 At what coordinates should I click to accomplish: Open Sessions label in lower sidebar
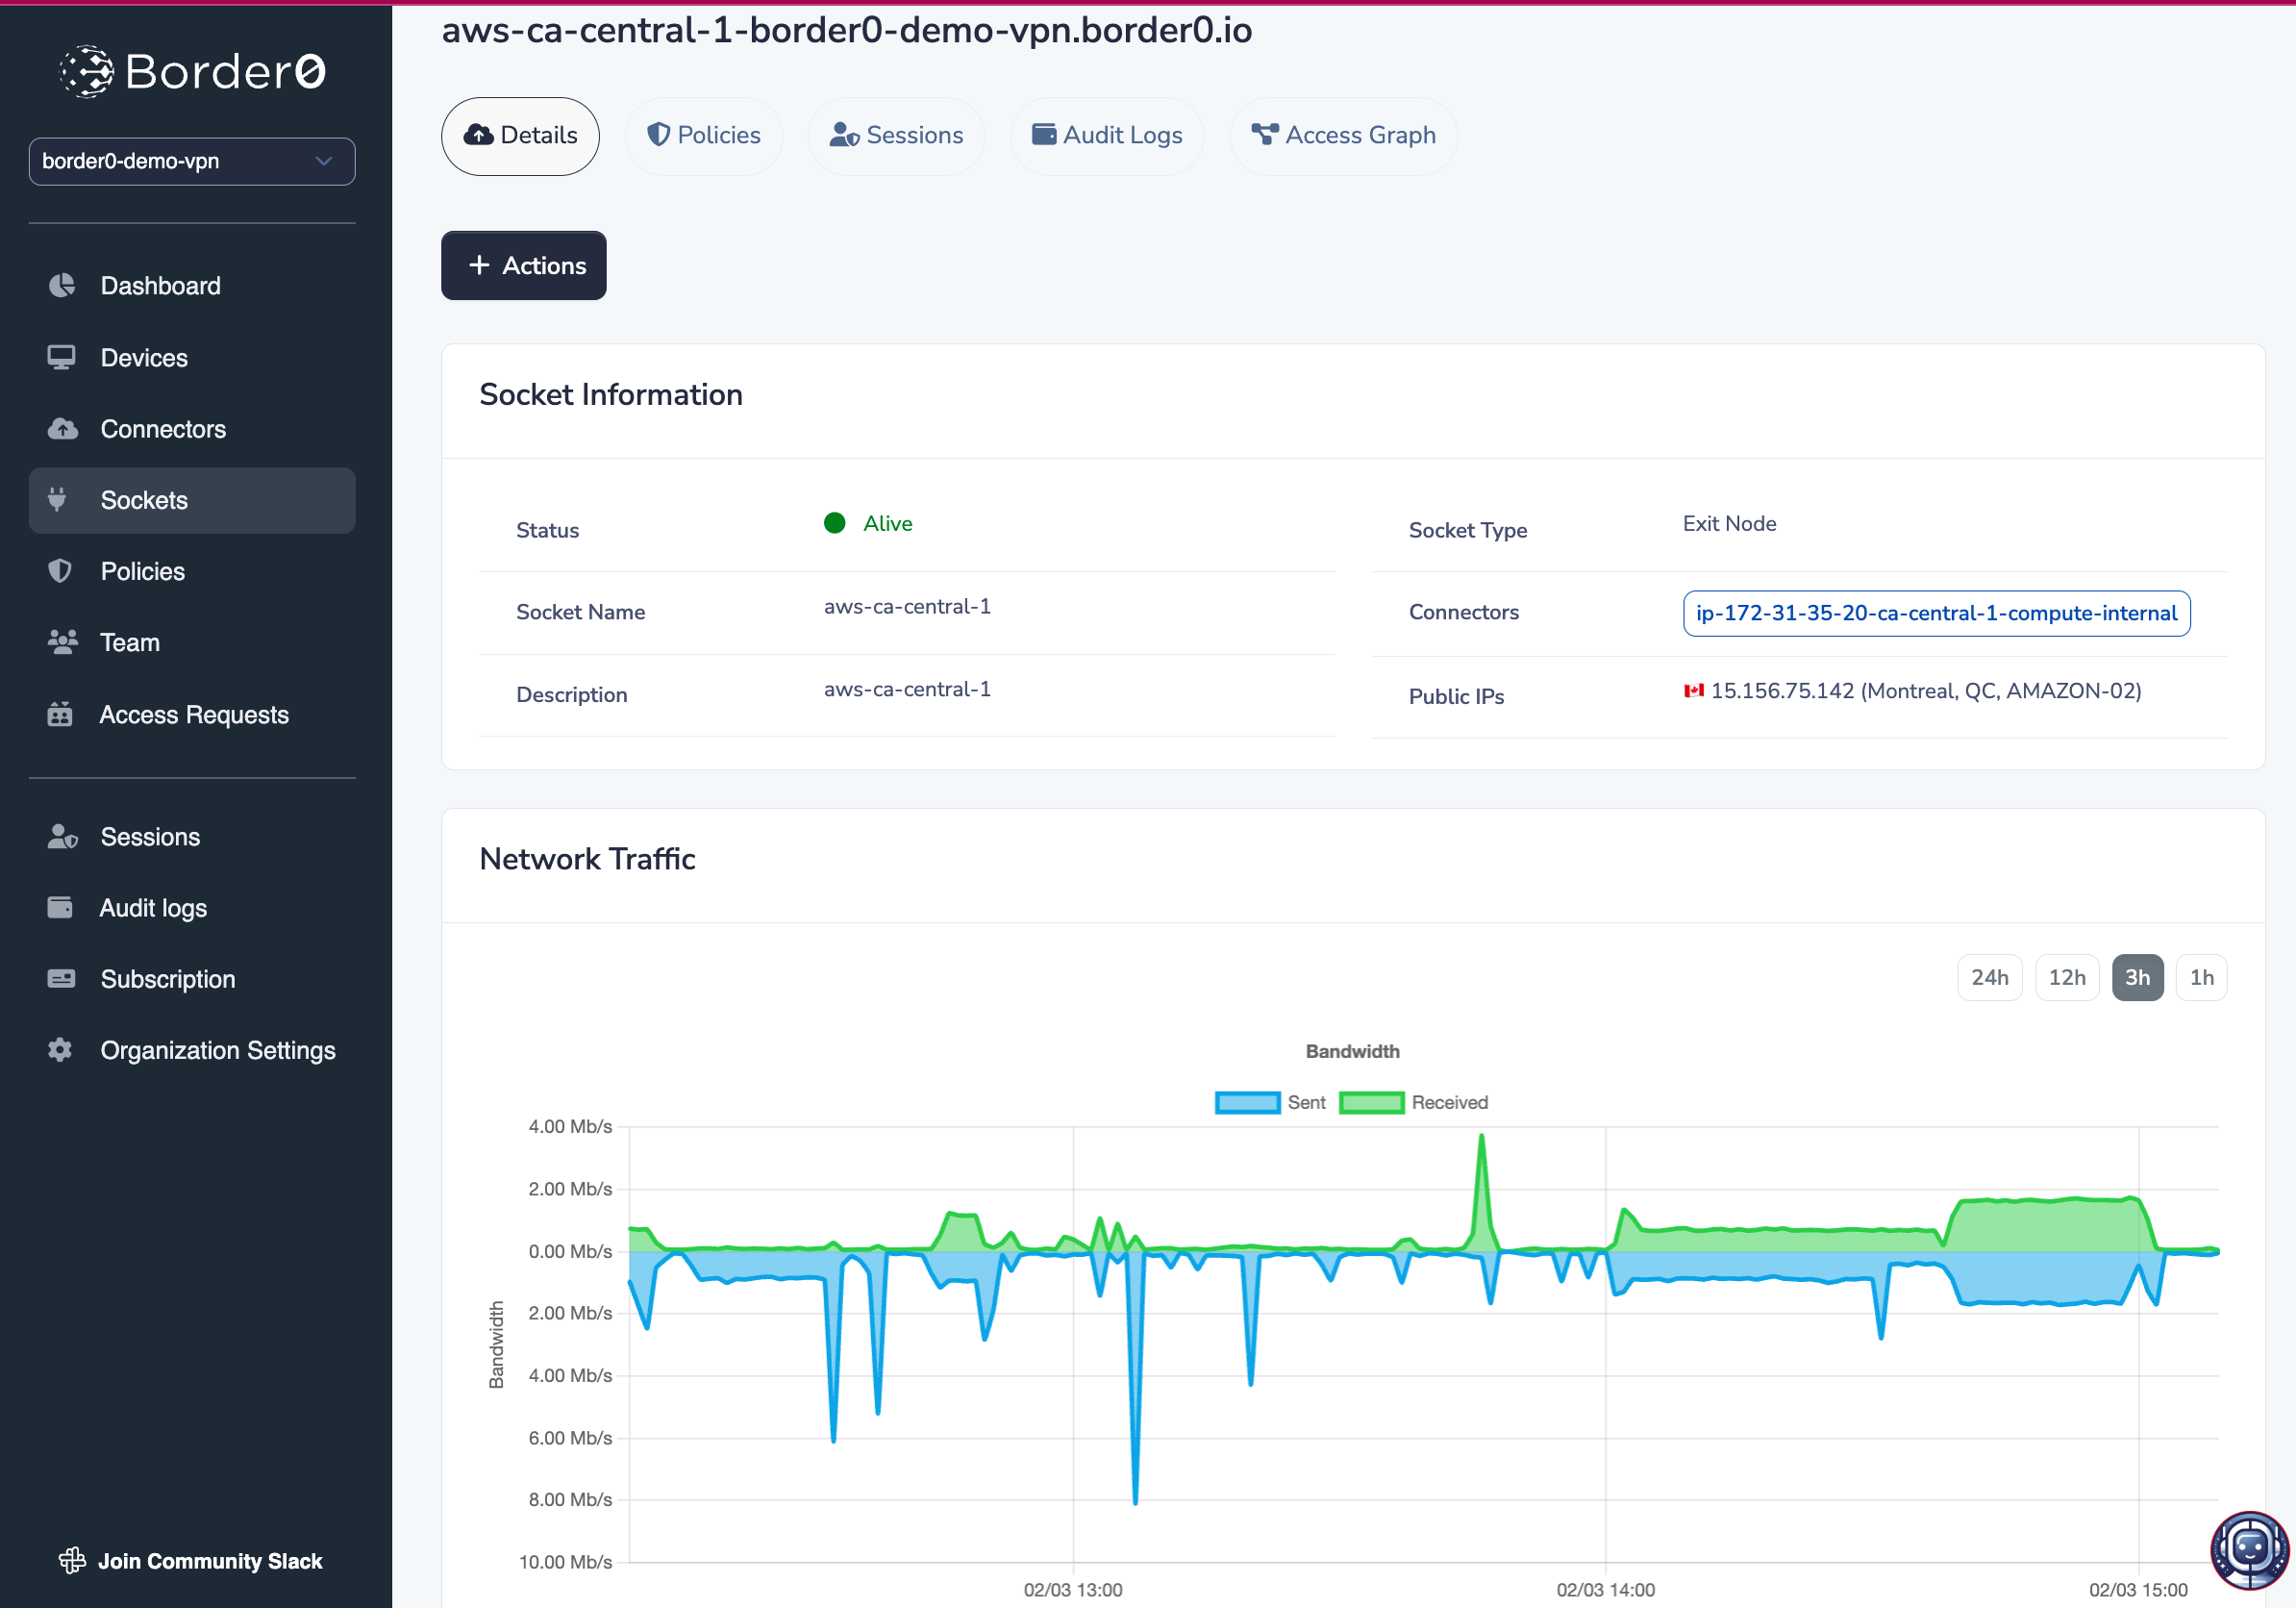click(x=150, y=836)
